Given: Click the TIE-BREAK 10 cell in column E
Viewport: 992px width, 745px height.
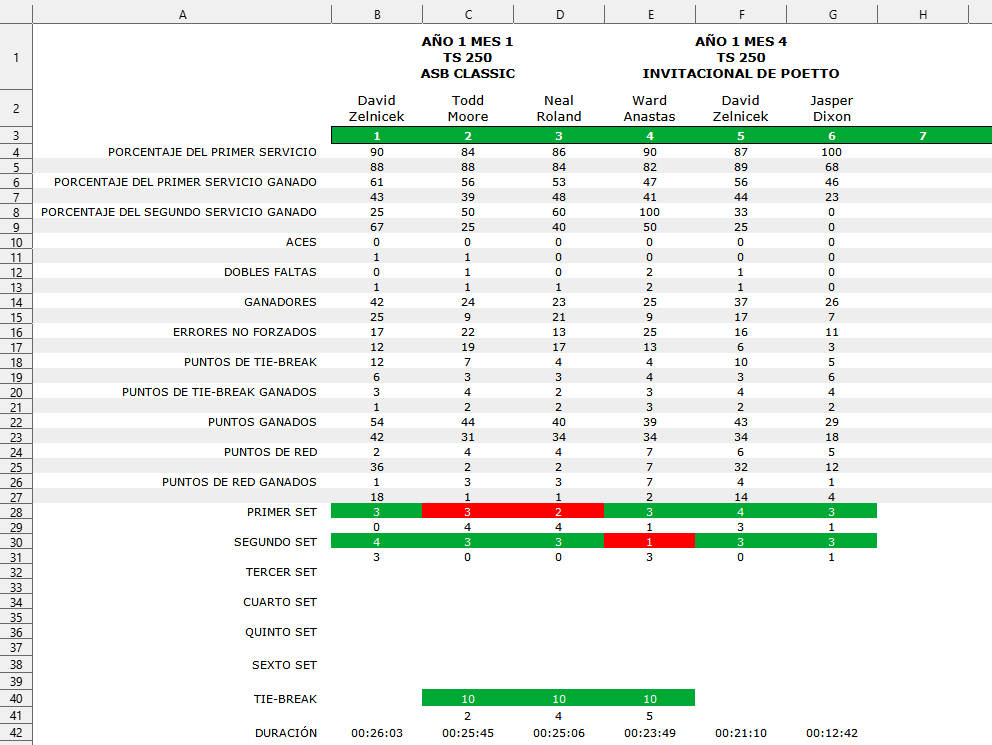Looking at the screenshot, I should (x=650, y=698).
